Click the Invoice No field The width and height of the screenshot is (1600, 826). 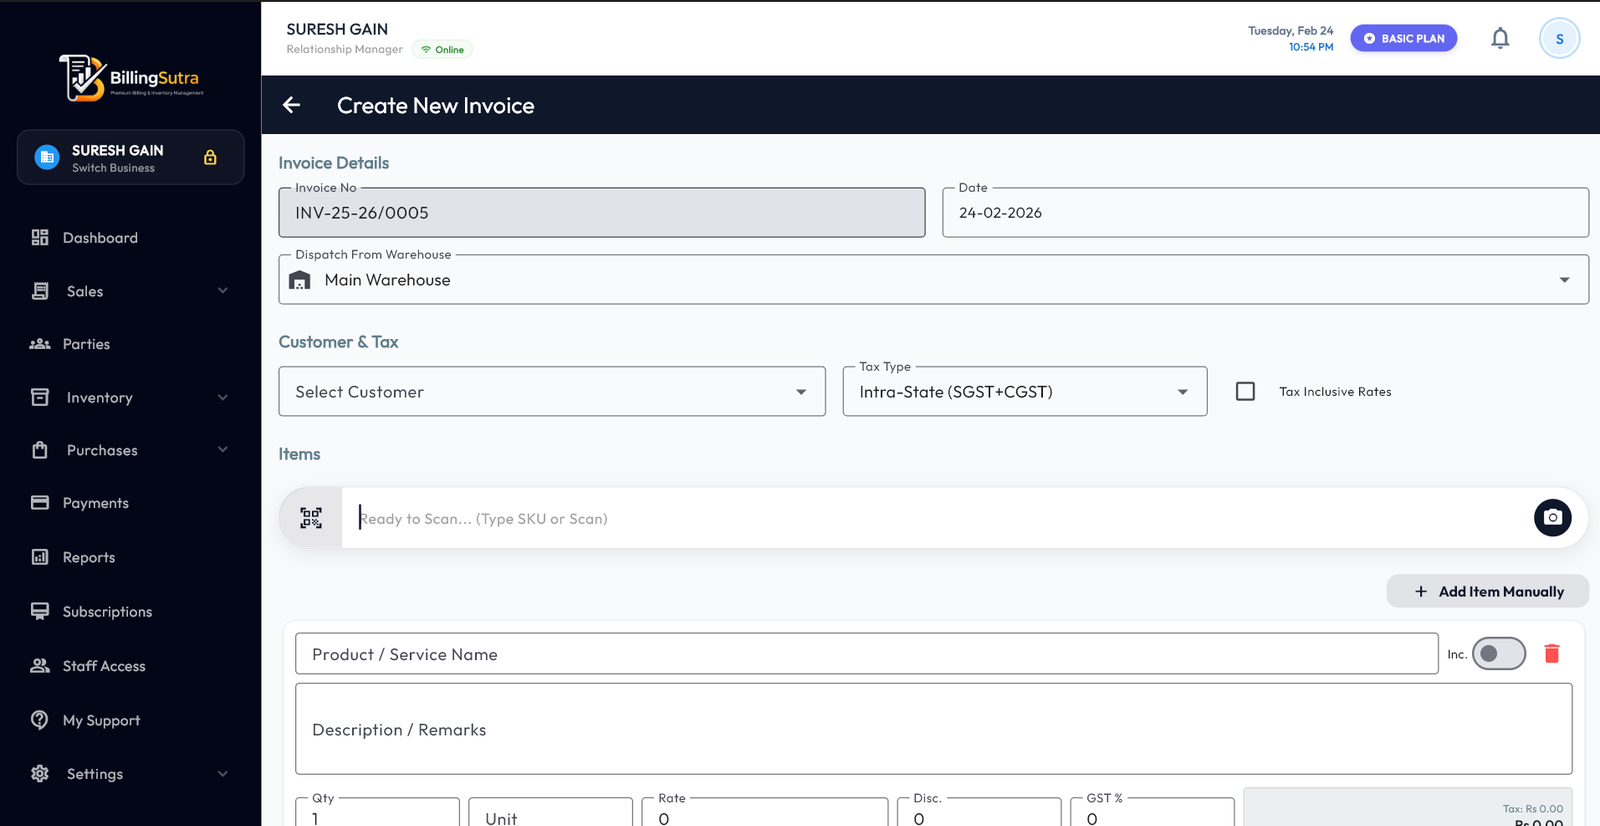point(602,213)
